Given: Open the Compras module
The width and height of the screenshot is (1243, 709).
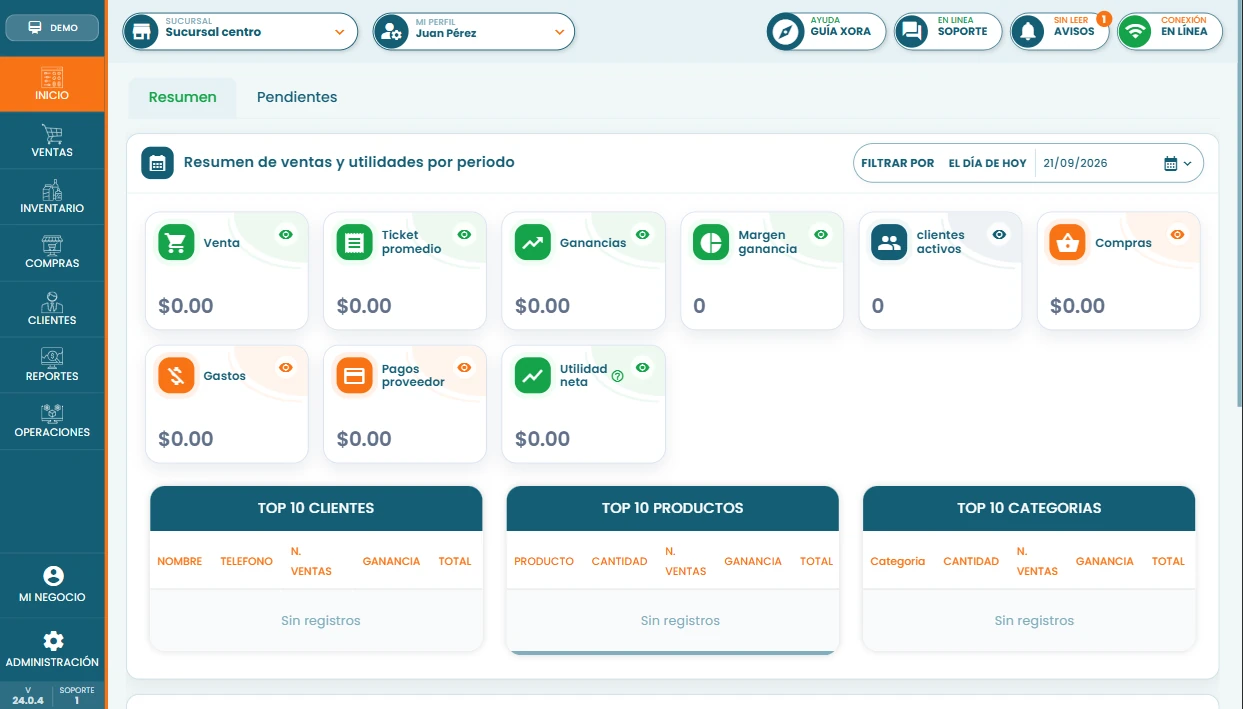Looking at the screenshot, I should click(52, 253).
